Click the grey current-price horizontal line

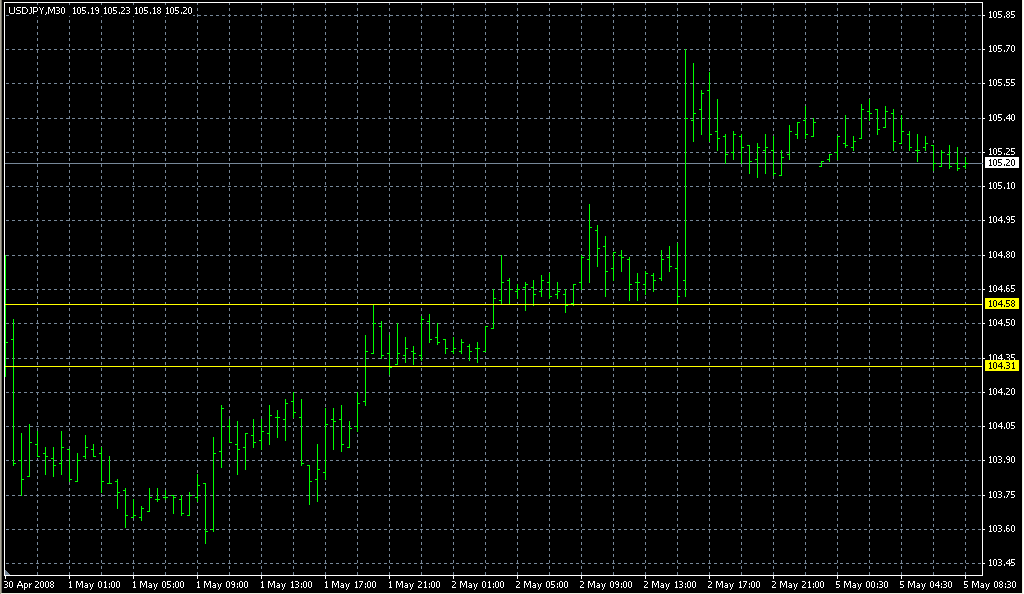[494, 163]
